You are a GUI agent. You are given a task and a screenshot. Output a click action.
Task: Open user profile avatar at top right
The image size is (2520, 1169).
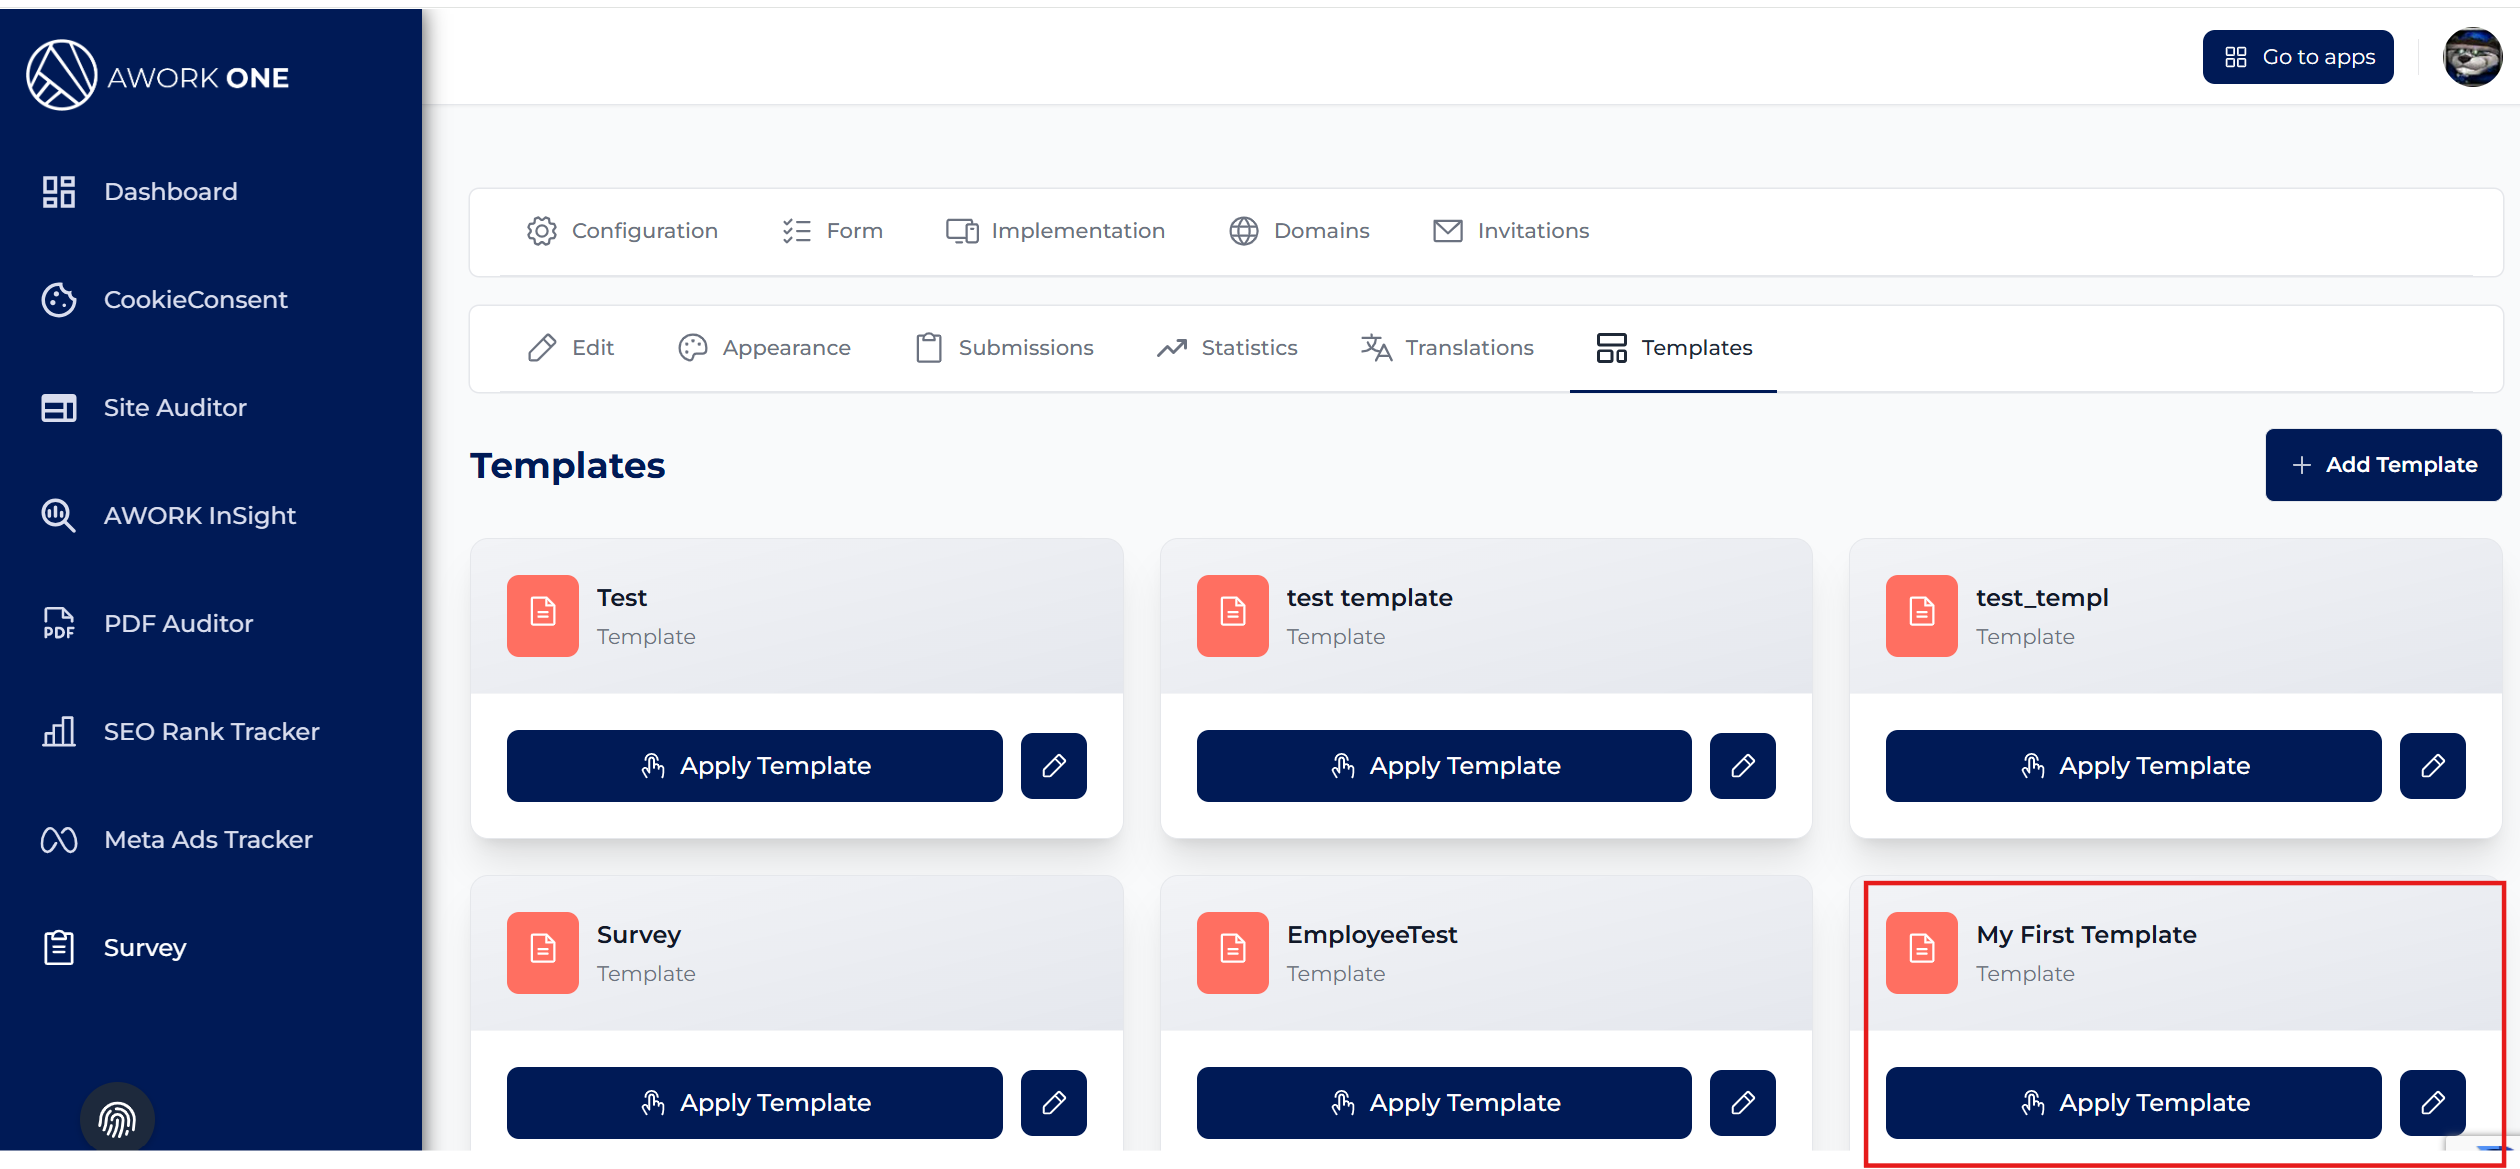(x=2471, y=57)
